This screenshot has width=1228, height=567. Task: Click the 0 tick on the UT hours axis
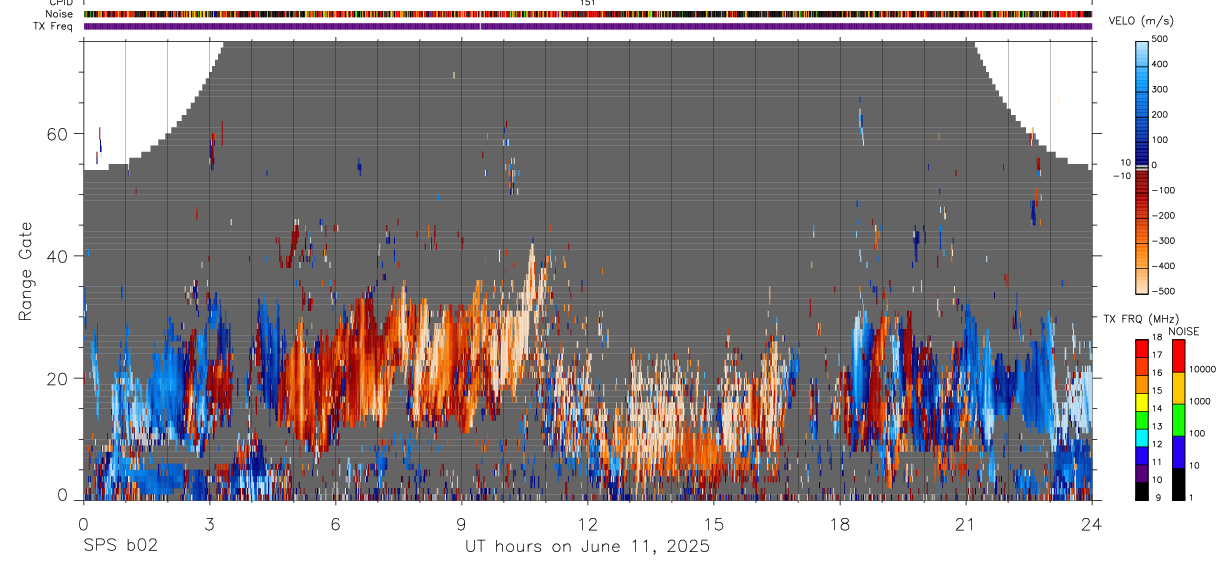83,523
